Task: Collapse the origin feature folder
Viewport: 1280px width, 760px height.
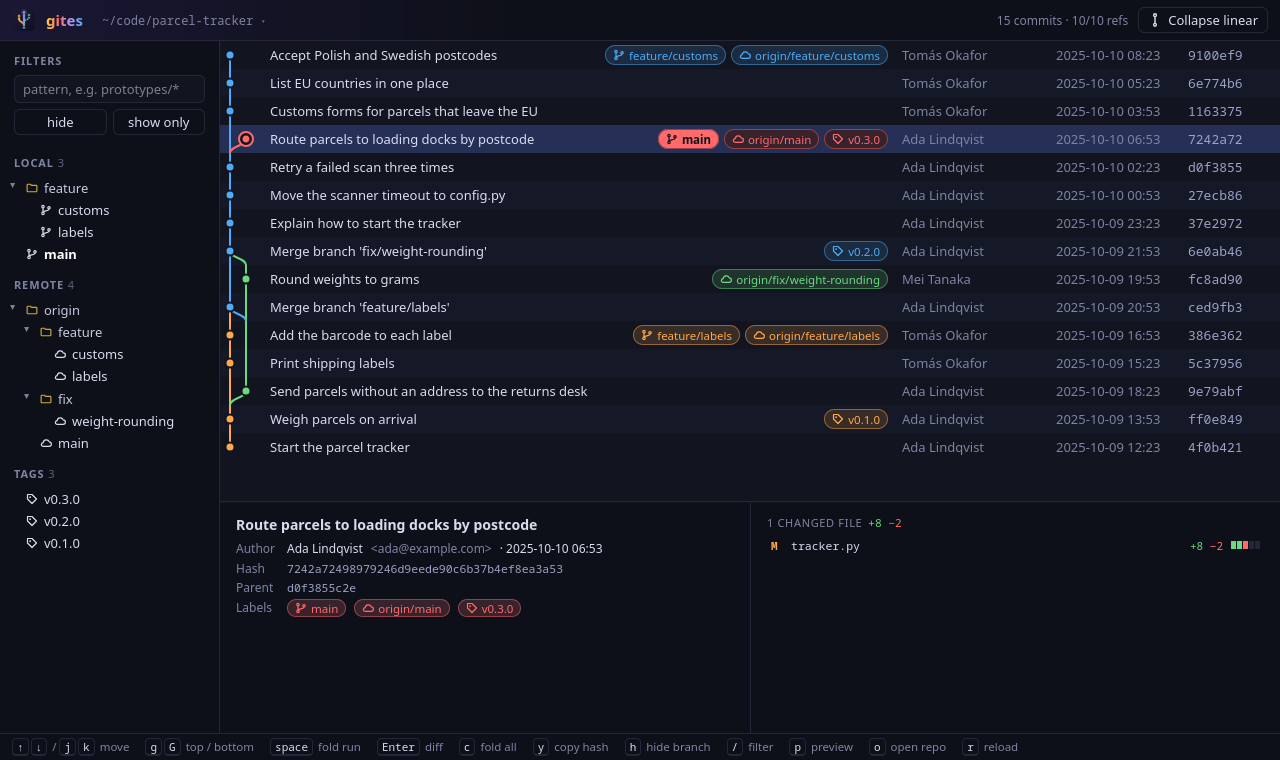Action: 27,330
